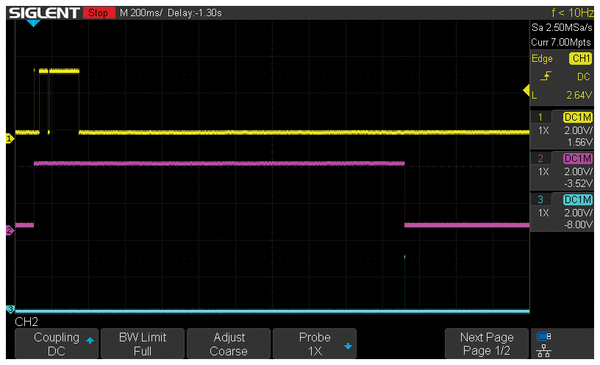Screen dimensions: 600x365
Task: Click the USB storage status icon
Action: point(544,336)
